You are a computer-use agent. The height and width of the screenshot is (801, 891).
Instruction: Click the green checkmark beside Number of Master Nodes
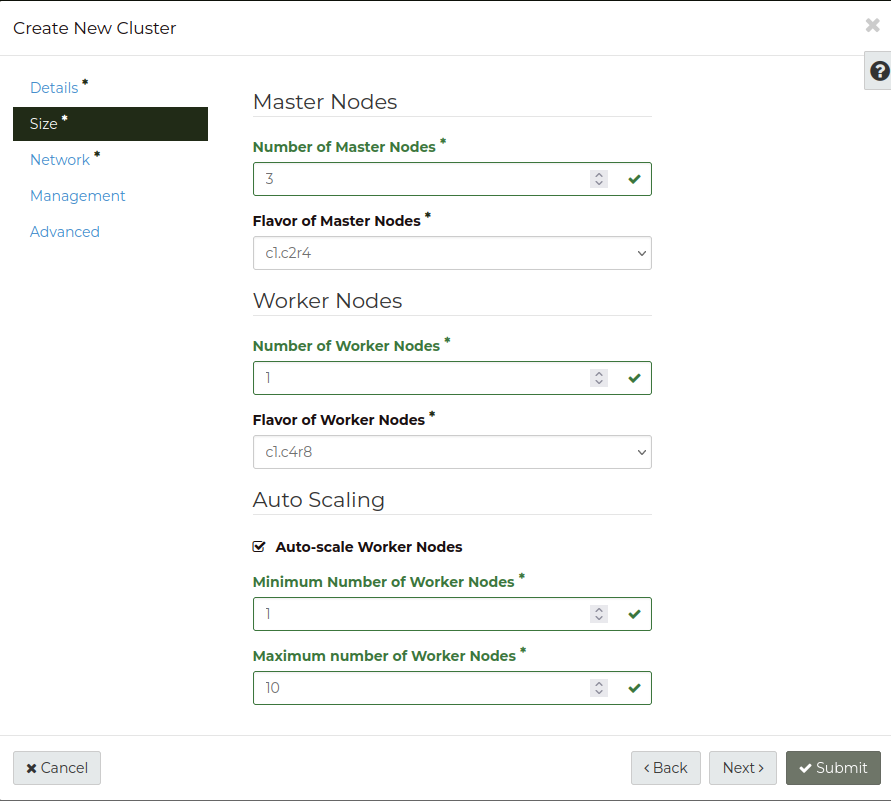pyautogui.click(x=633, y=178)
